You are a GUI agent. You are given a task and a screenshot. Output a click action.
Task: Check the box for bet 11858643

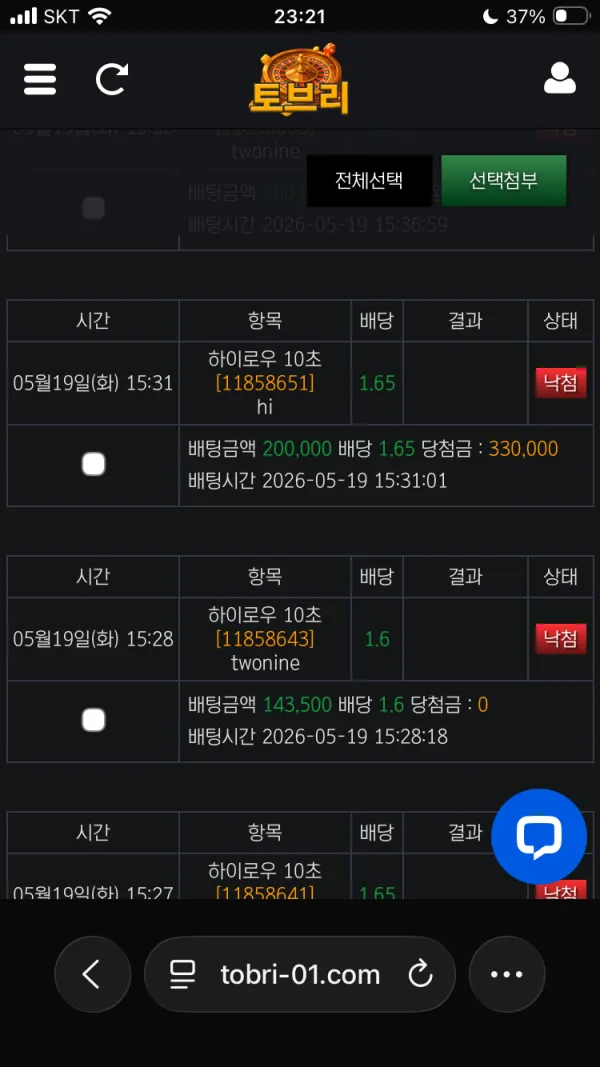point(93,720)
